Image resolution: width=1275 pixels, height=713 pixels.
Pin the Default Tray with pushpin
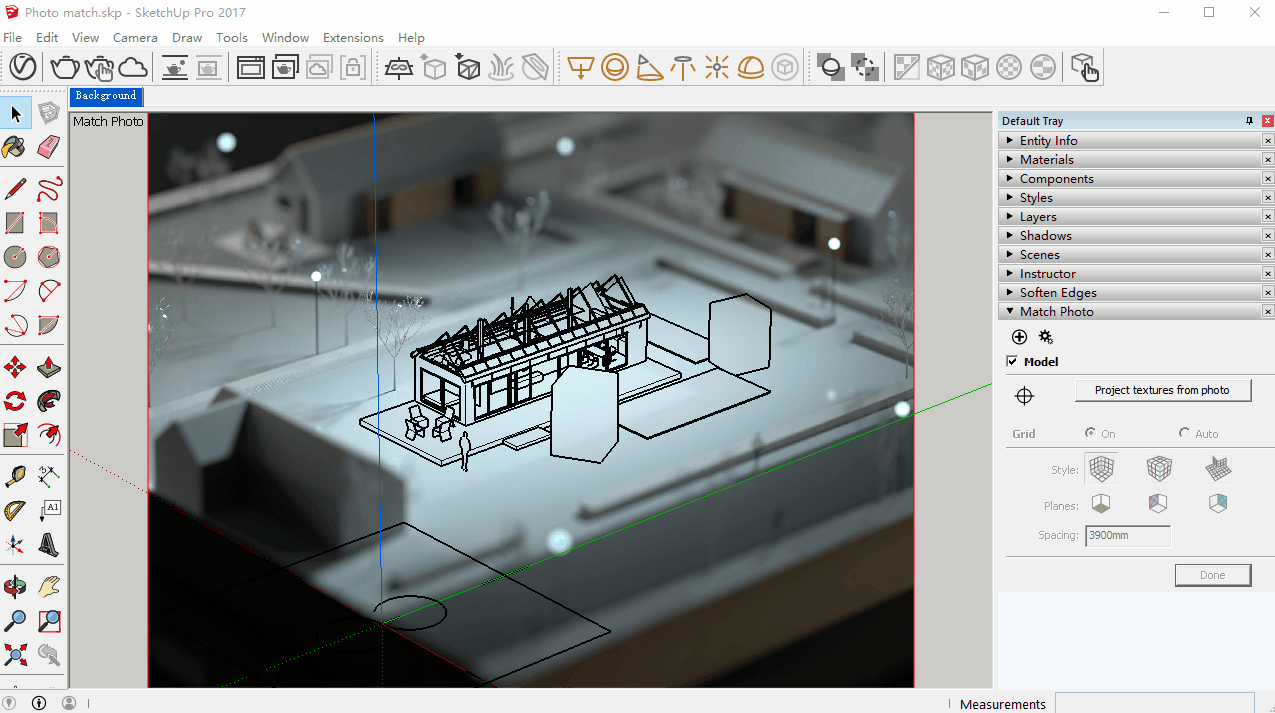click(1249, 121)
